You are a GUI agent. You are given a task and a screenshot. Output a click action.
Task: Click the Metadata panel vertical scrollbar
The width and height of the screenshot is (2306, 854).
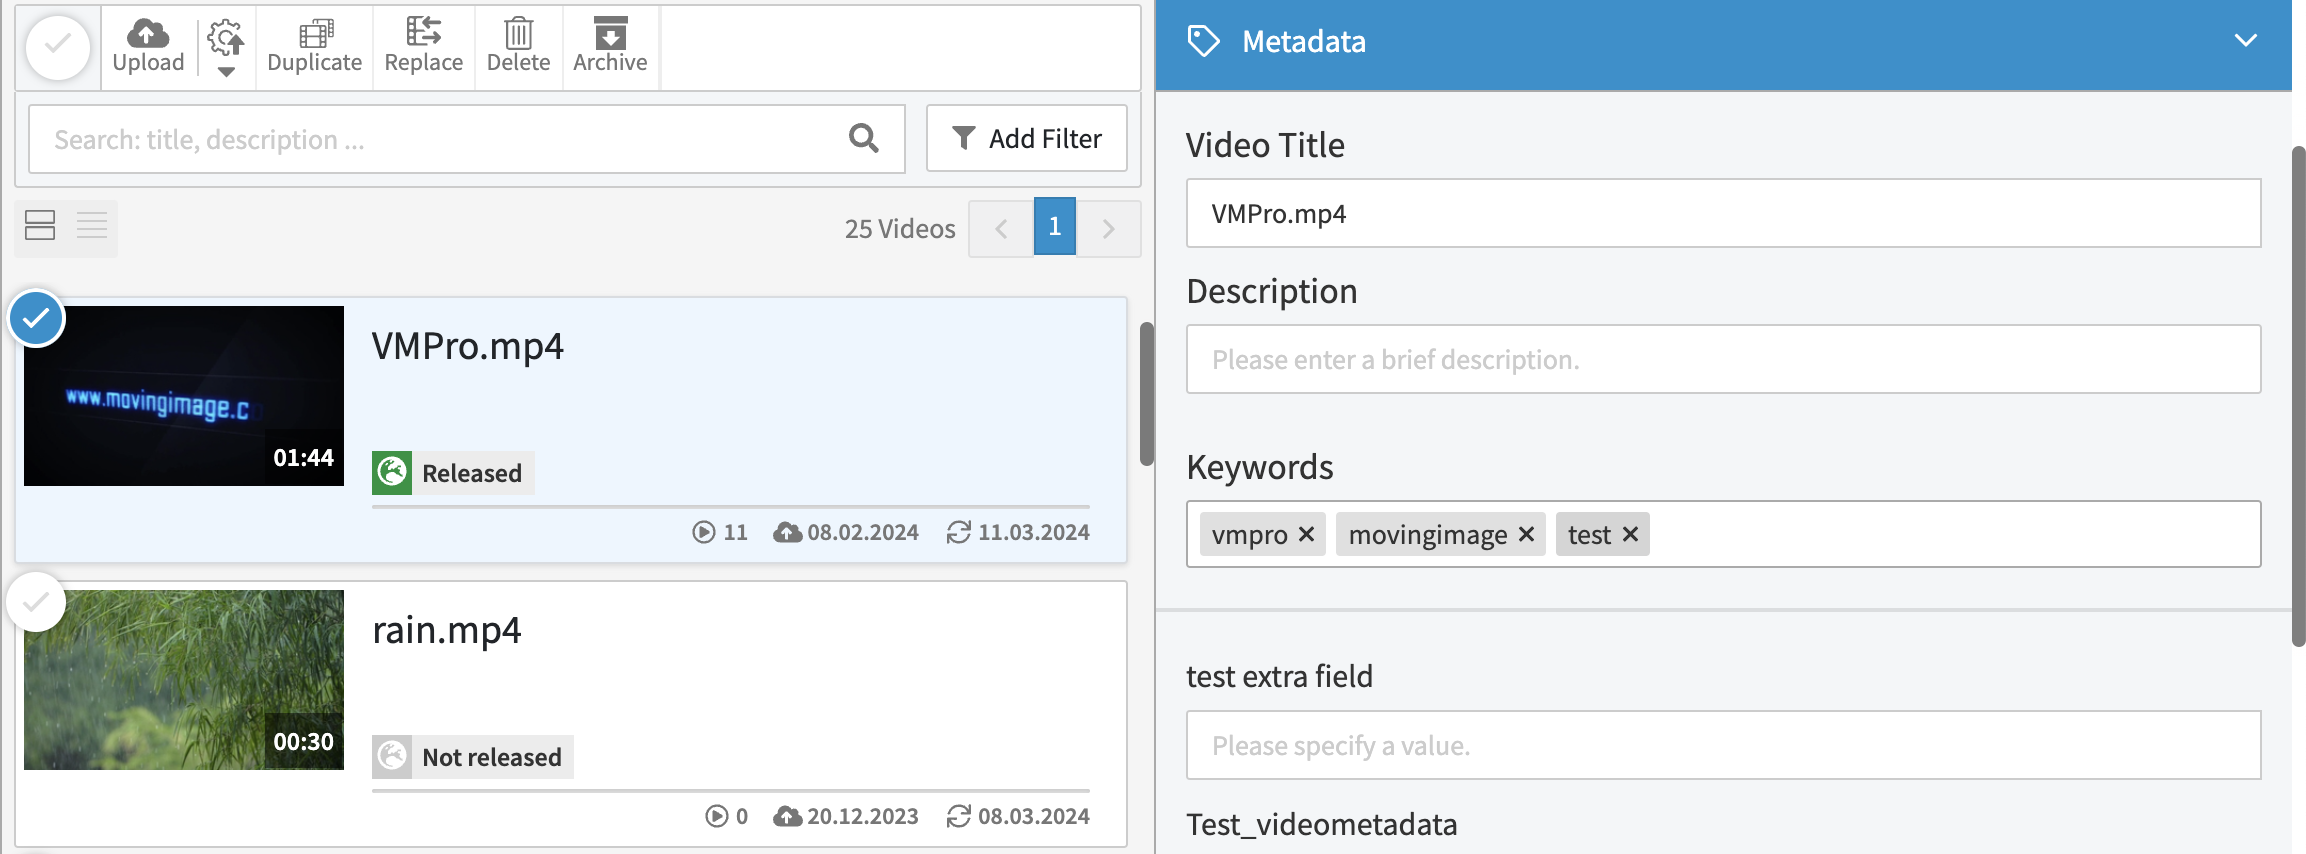pos(2298,397)
